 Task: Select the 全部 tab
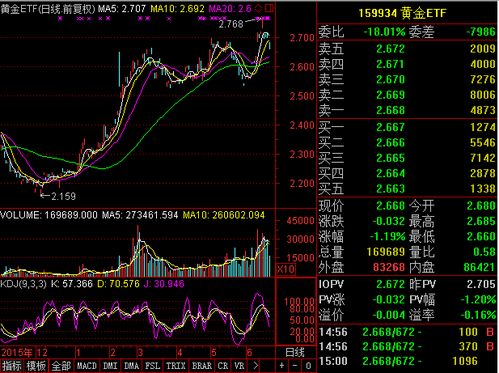point(61,366)
